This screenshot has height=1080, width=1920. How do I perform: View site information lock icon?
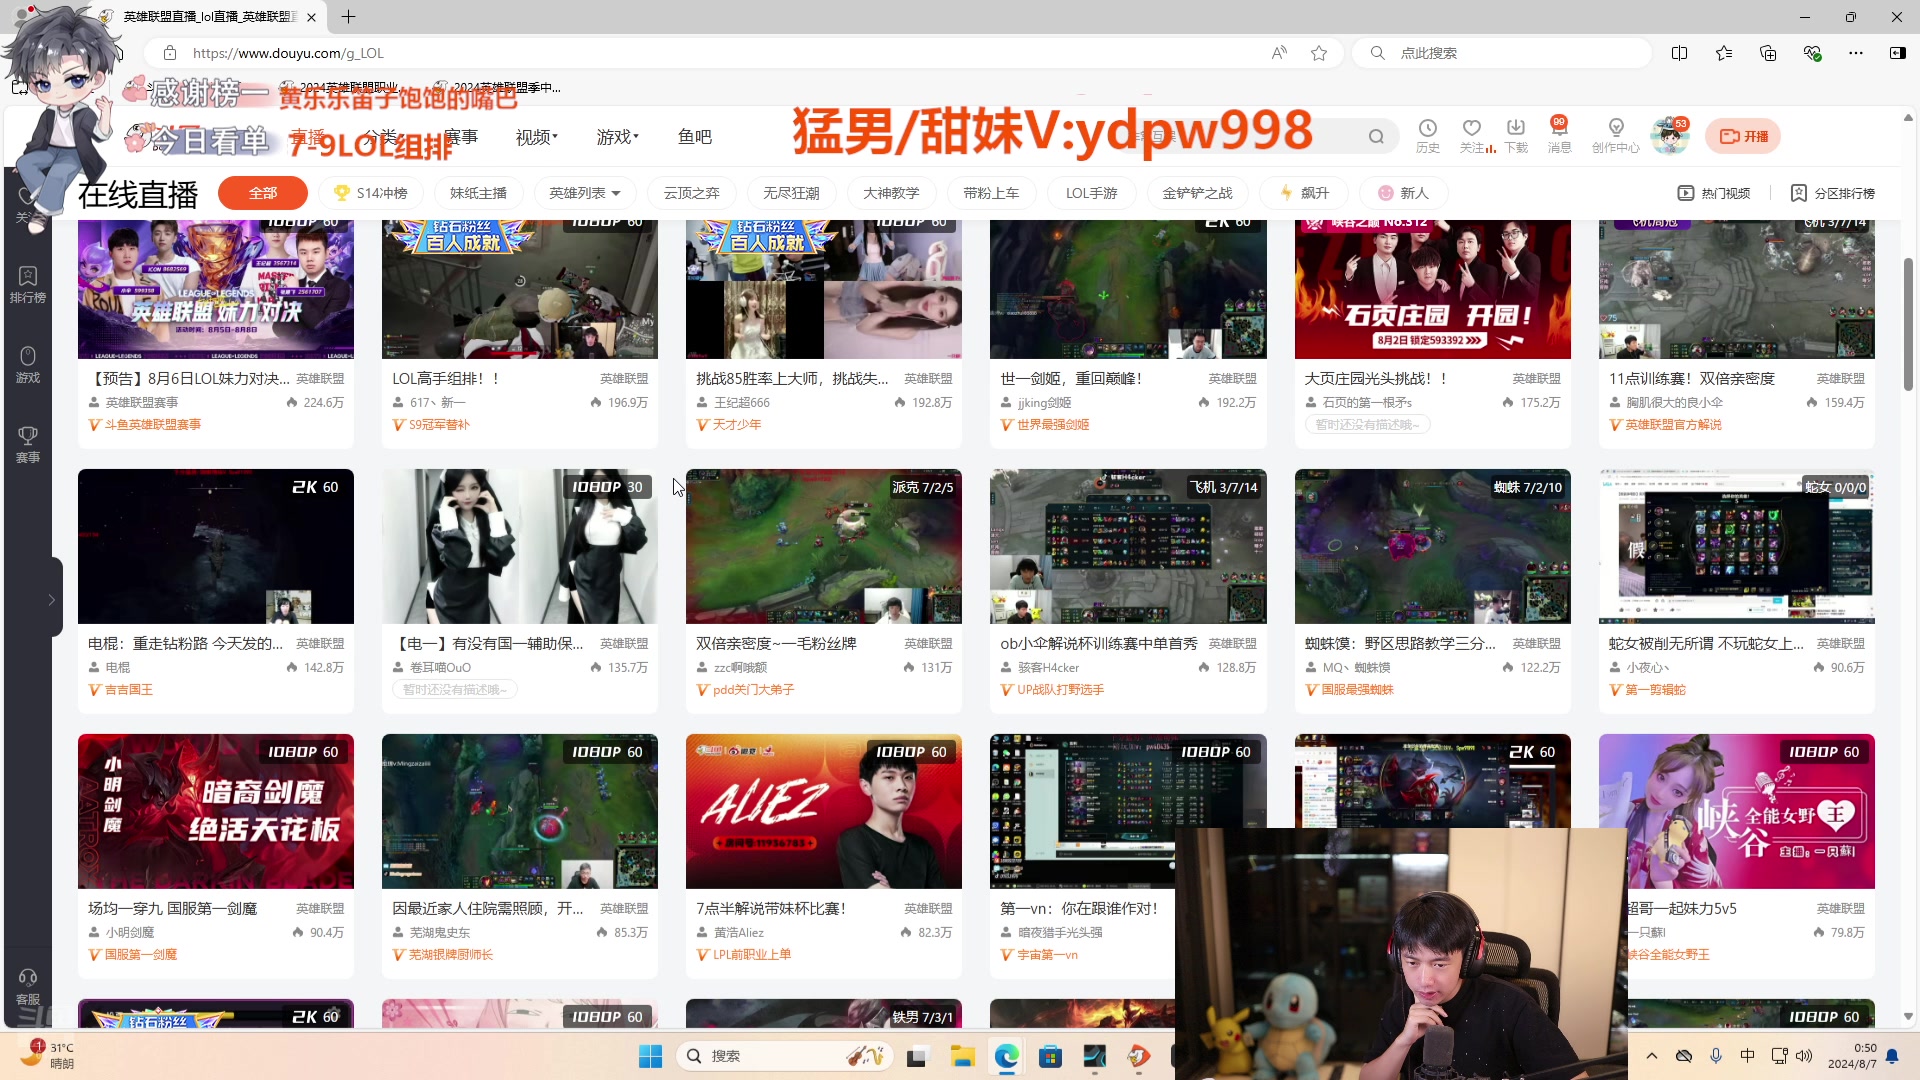point(170,53)
